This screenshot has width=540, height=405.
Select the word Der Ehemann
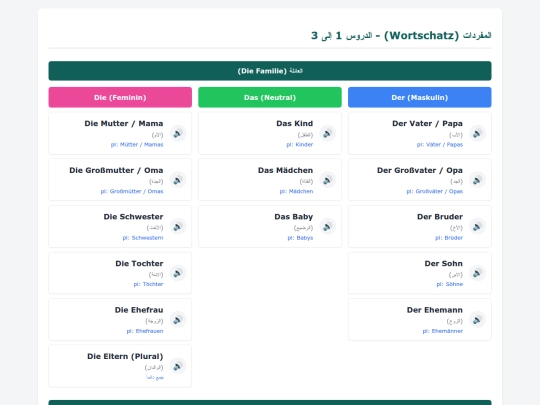[x=435, y=310]
